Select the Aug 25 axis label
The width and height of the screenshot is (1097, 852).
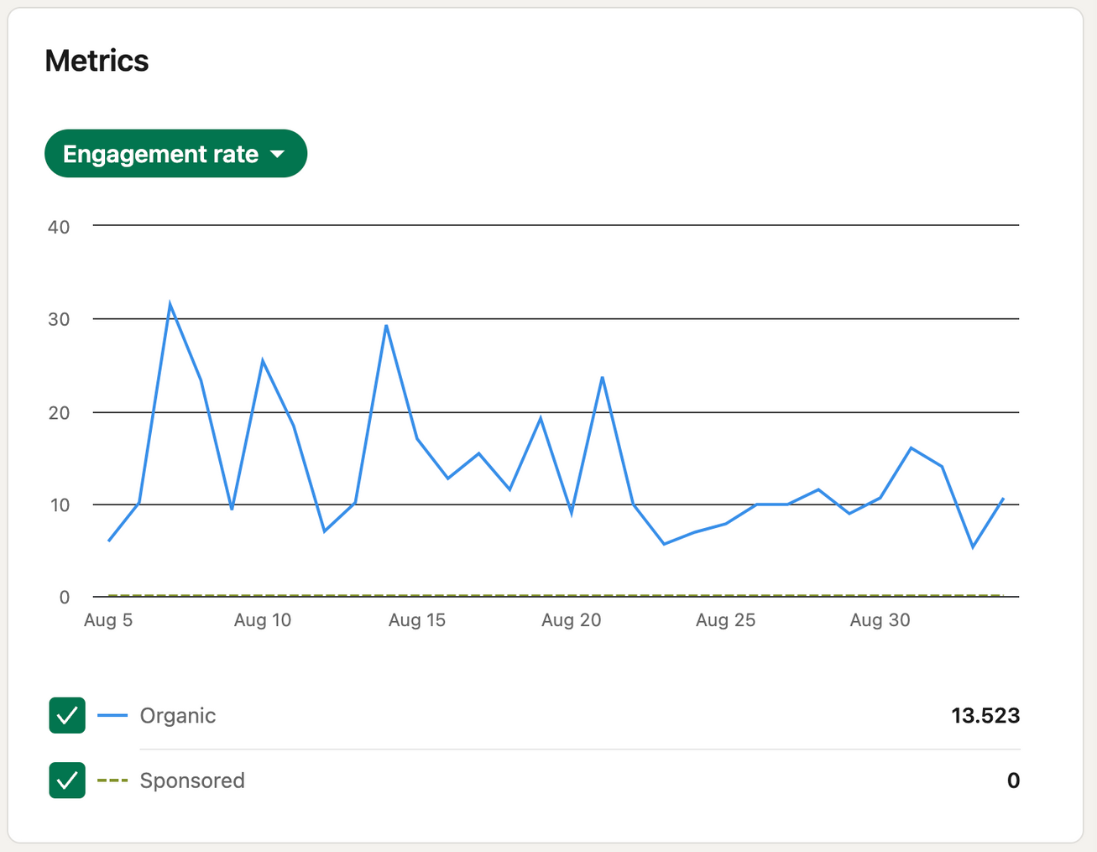(x=725, y=620)
